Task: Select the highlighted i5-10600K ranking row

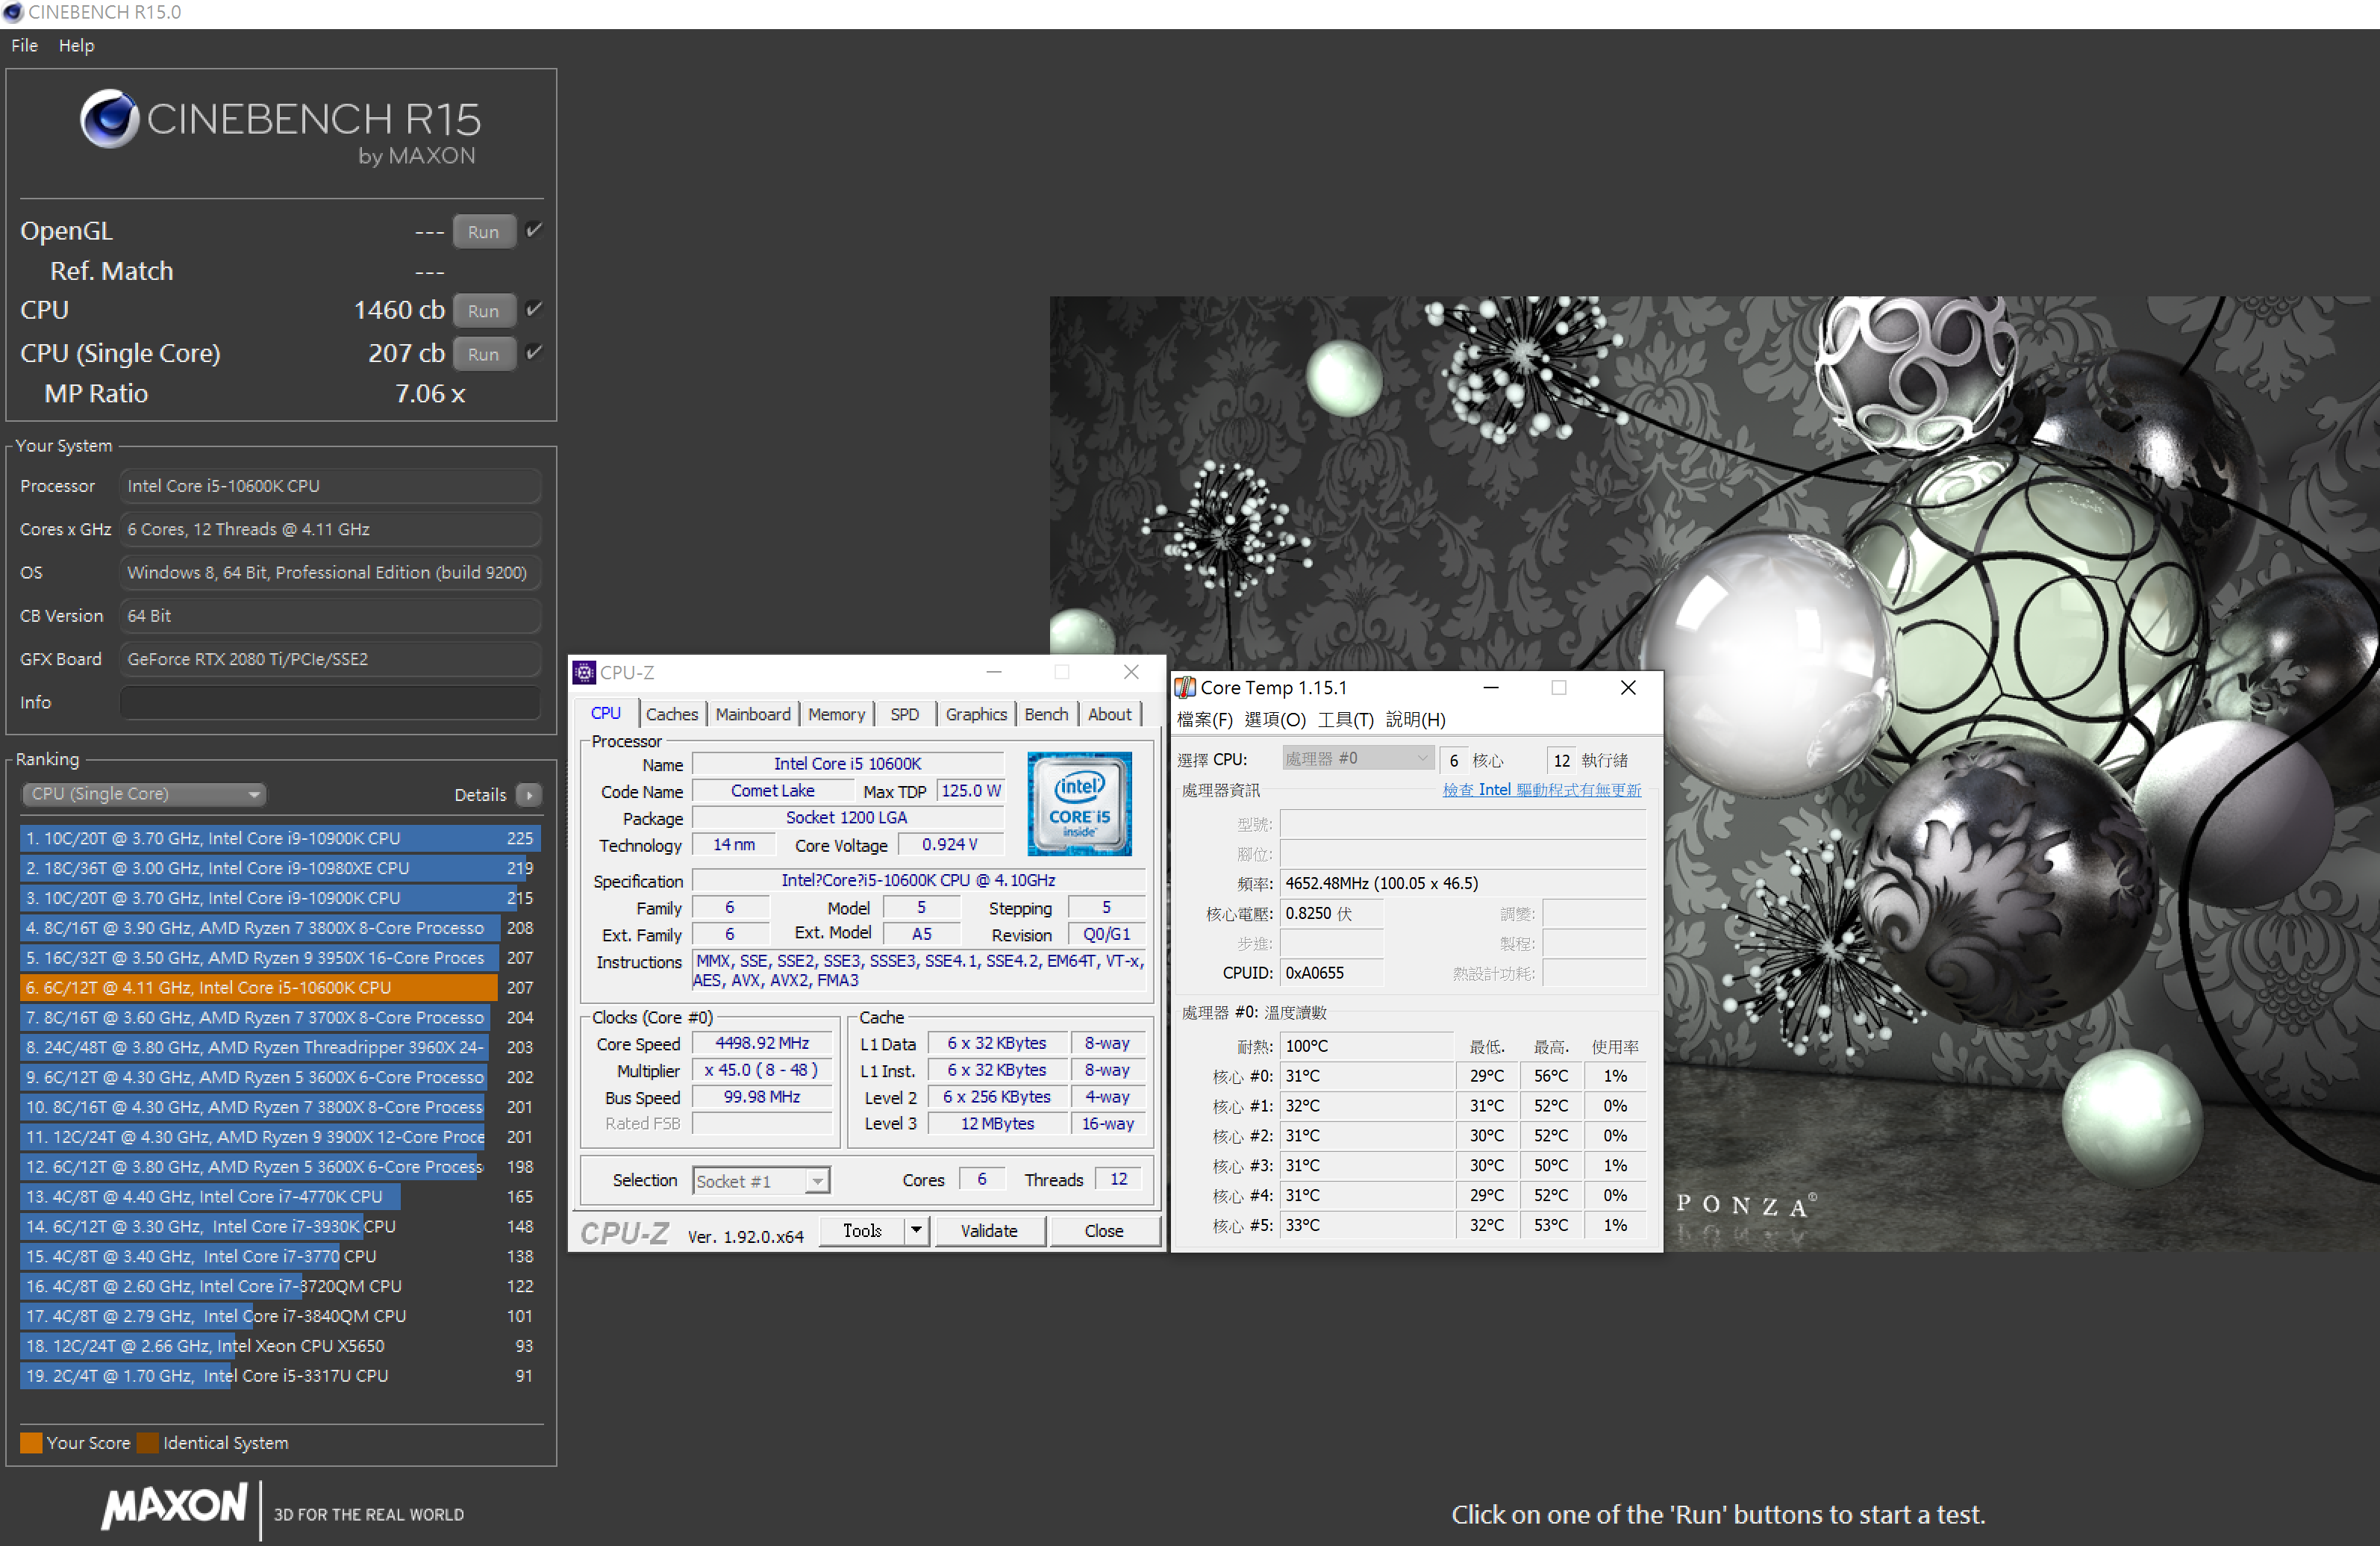Action: (x=280, y=987)
